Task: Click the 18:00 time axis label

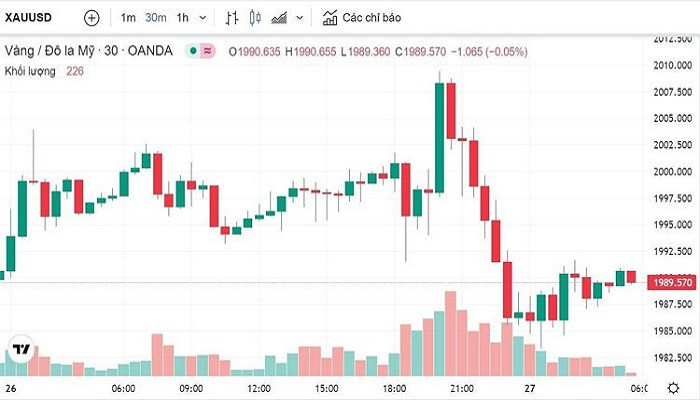Action: pos(393,387)
